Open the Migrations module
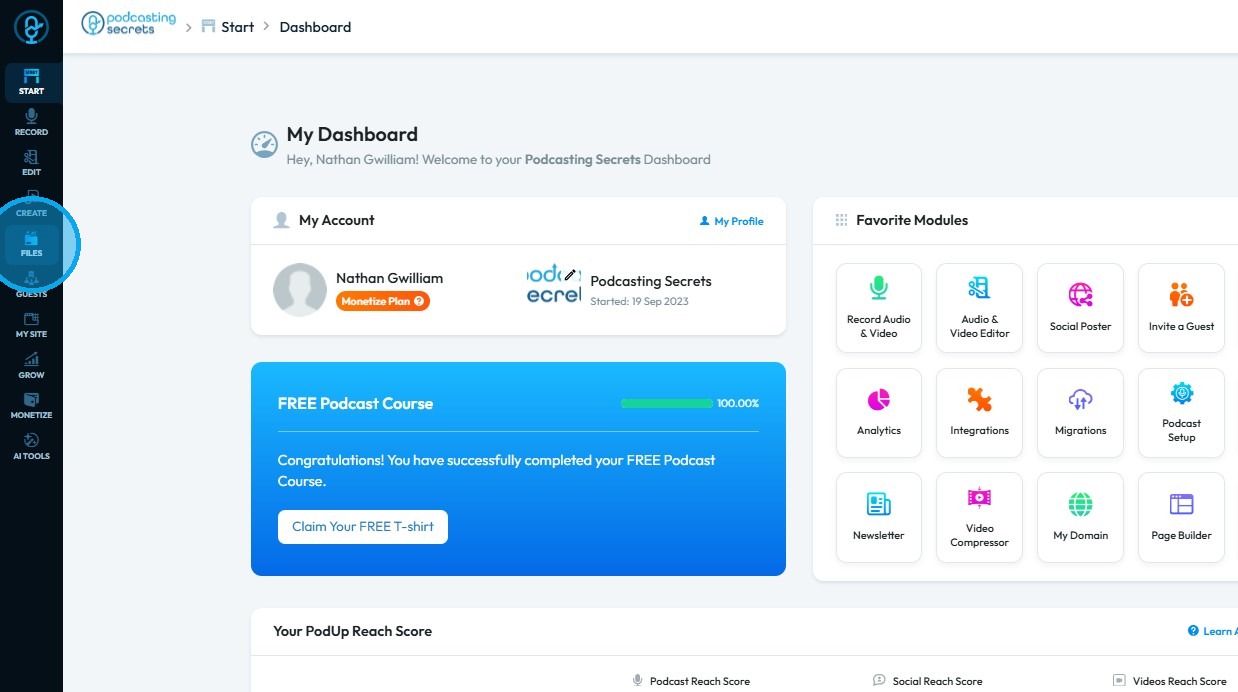Image resolution: width=1238 pixels, height=692 pixels. [1080, 413]
